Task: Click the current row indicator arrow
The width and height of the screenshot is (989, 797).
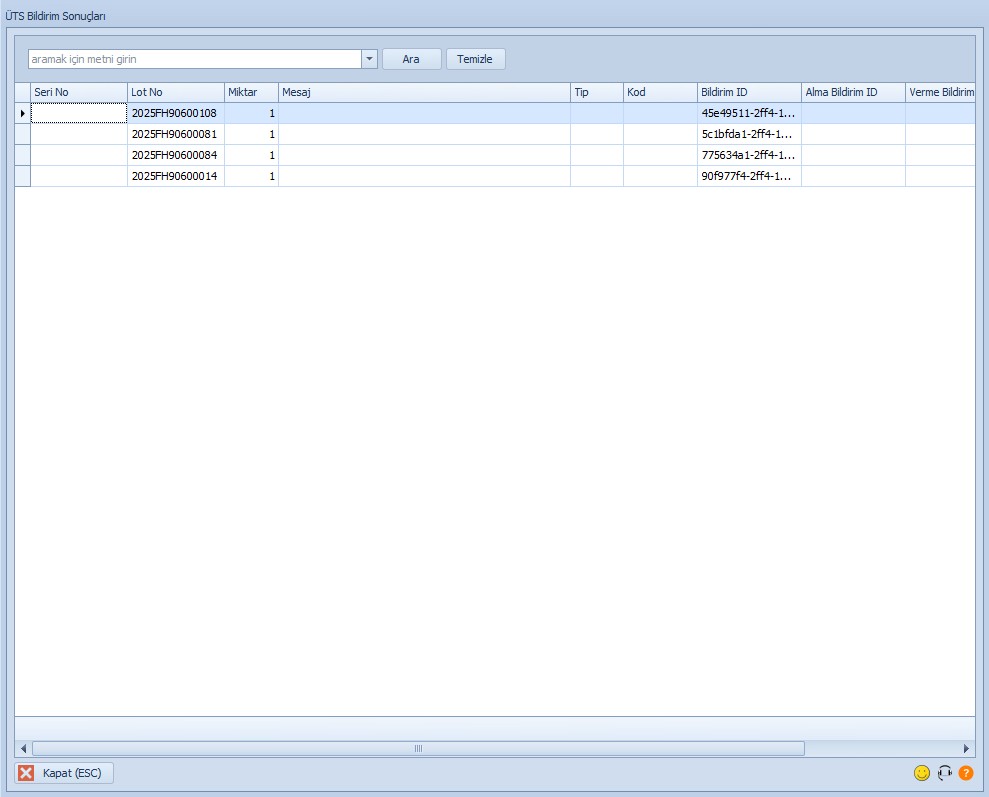Action: click(x=23, y=114)
